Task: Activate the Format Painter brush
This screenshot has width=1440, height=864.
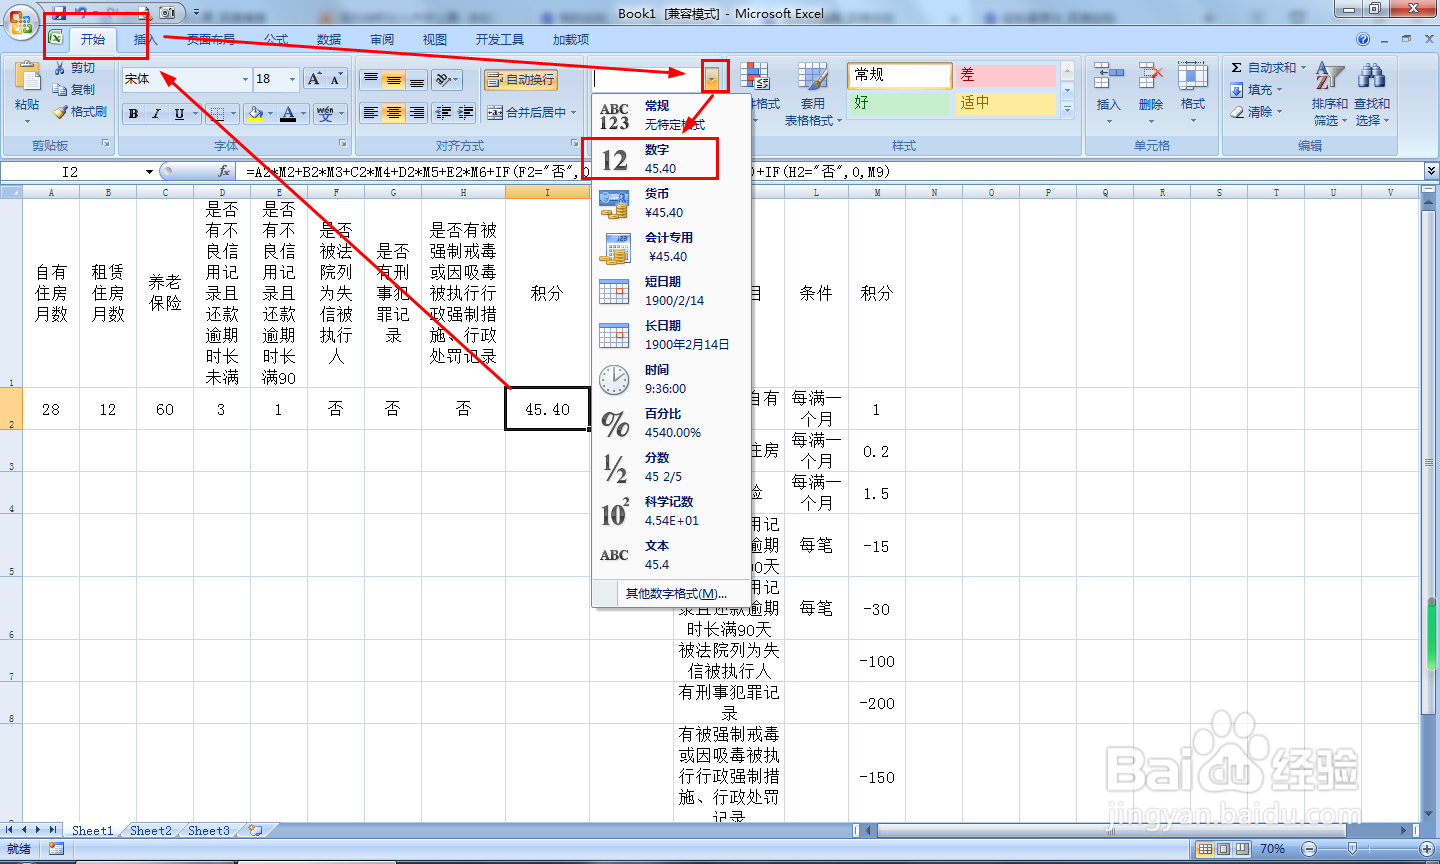Action: [x=60, y=112]
